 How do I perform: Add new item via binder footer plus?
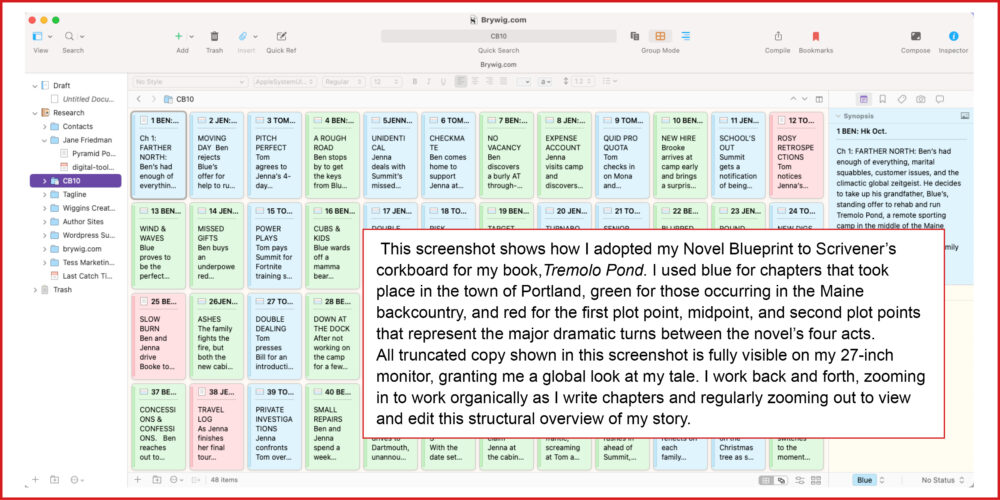[x=35, y=480]
